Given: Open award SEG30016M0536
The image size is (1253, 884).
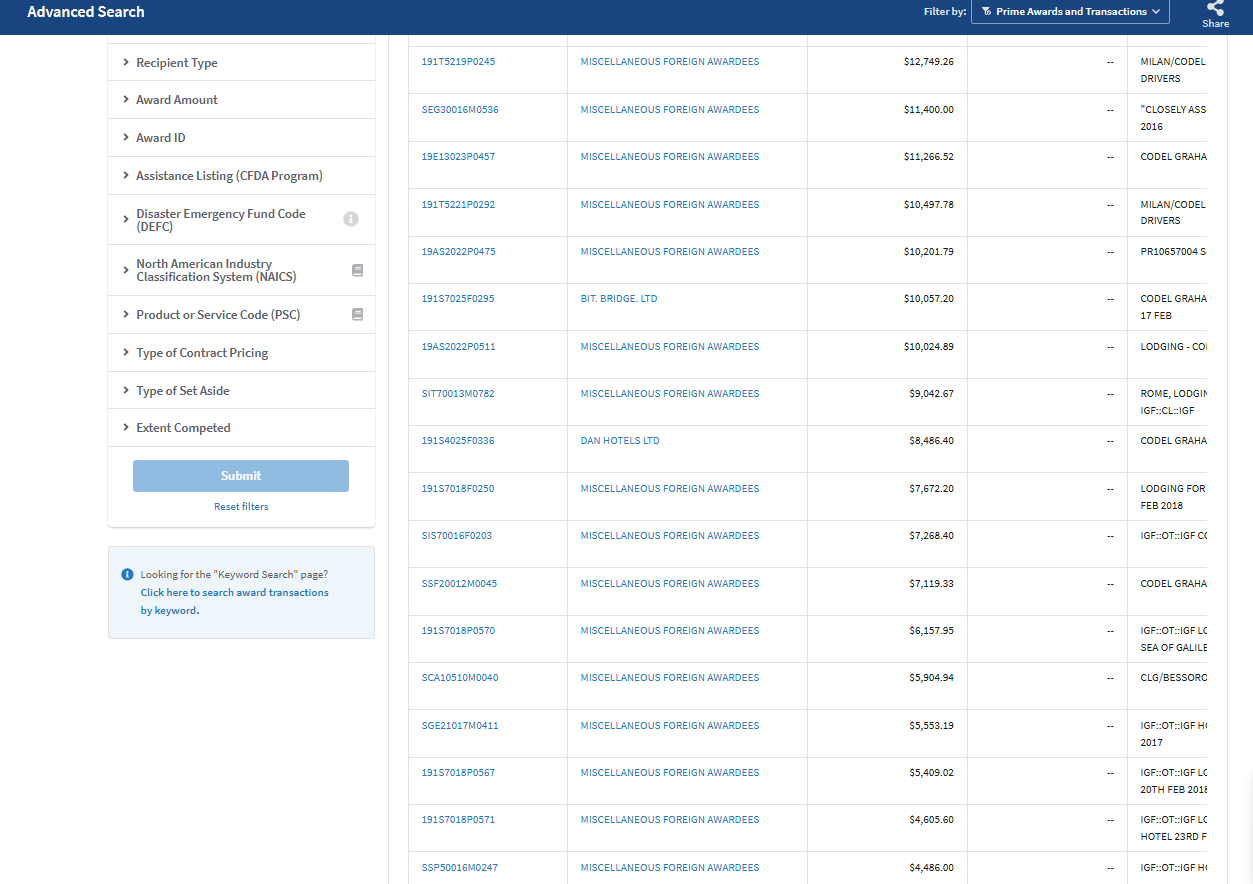Looking at the screenshot, I should point(459,110).
